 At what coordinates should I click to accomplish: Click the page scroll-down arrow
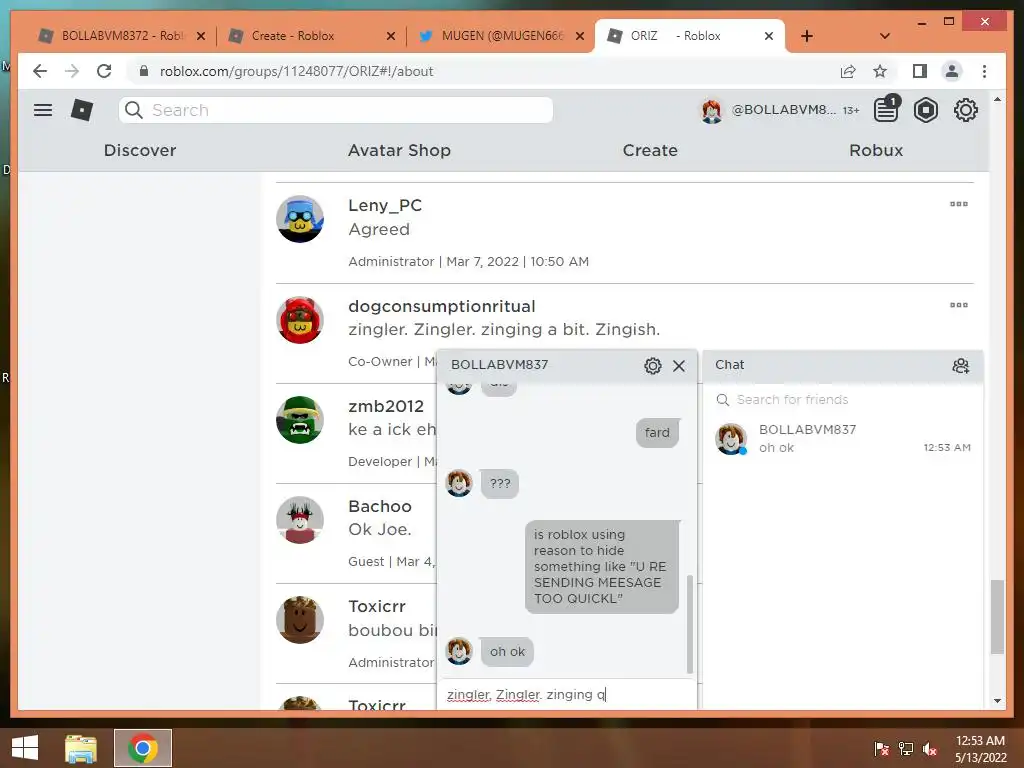click(997, 701)
